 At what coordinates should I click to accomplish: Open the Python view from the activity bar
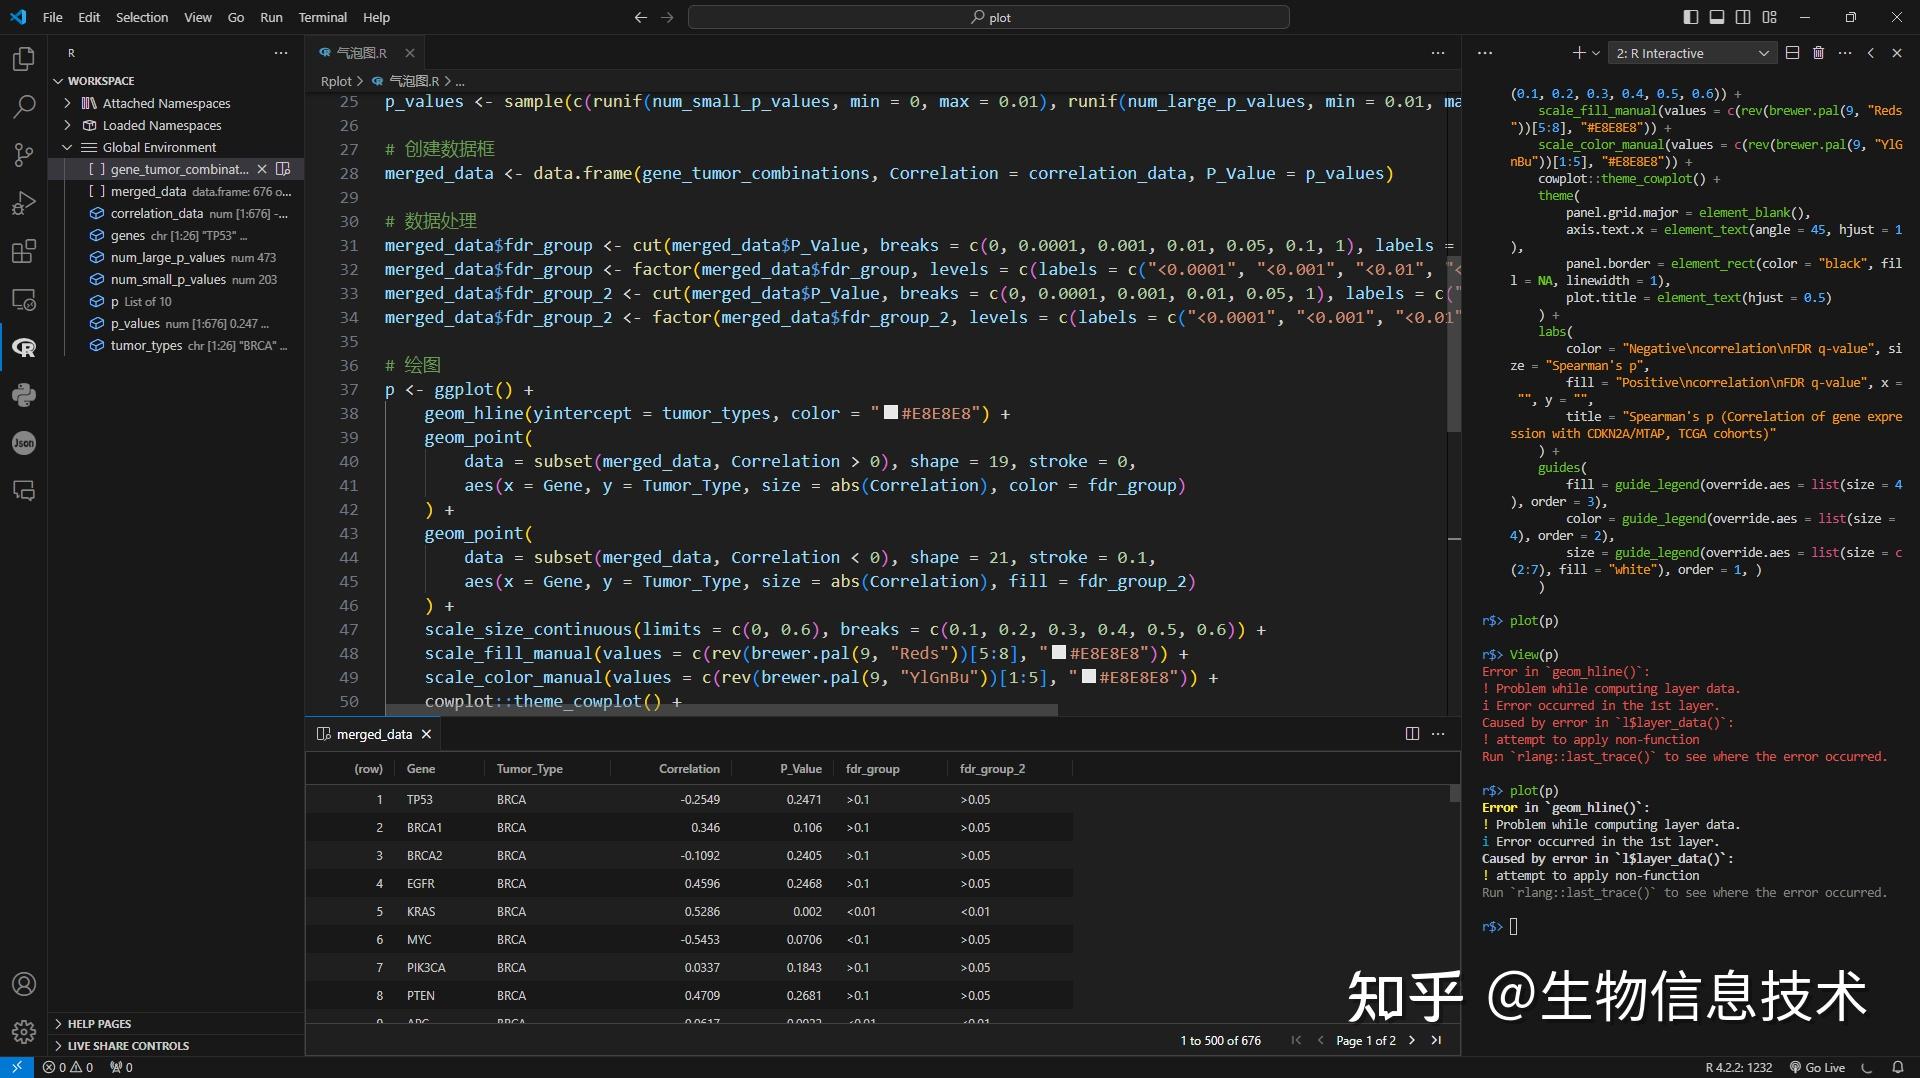point(24,395)
